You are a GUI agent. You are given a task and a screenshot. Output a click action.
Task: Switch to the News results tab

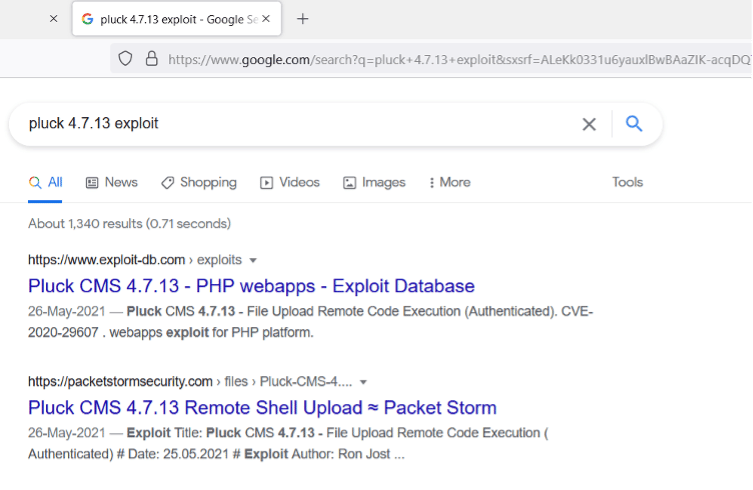112,182
